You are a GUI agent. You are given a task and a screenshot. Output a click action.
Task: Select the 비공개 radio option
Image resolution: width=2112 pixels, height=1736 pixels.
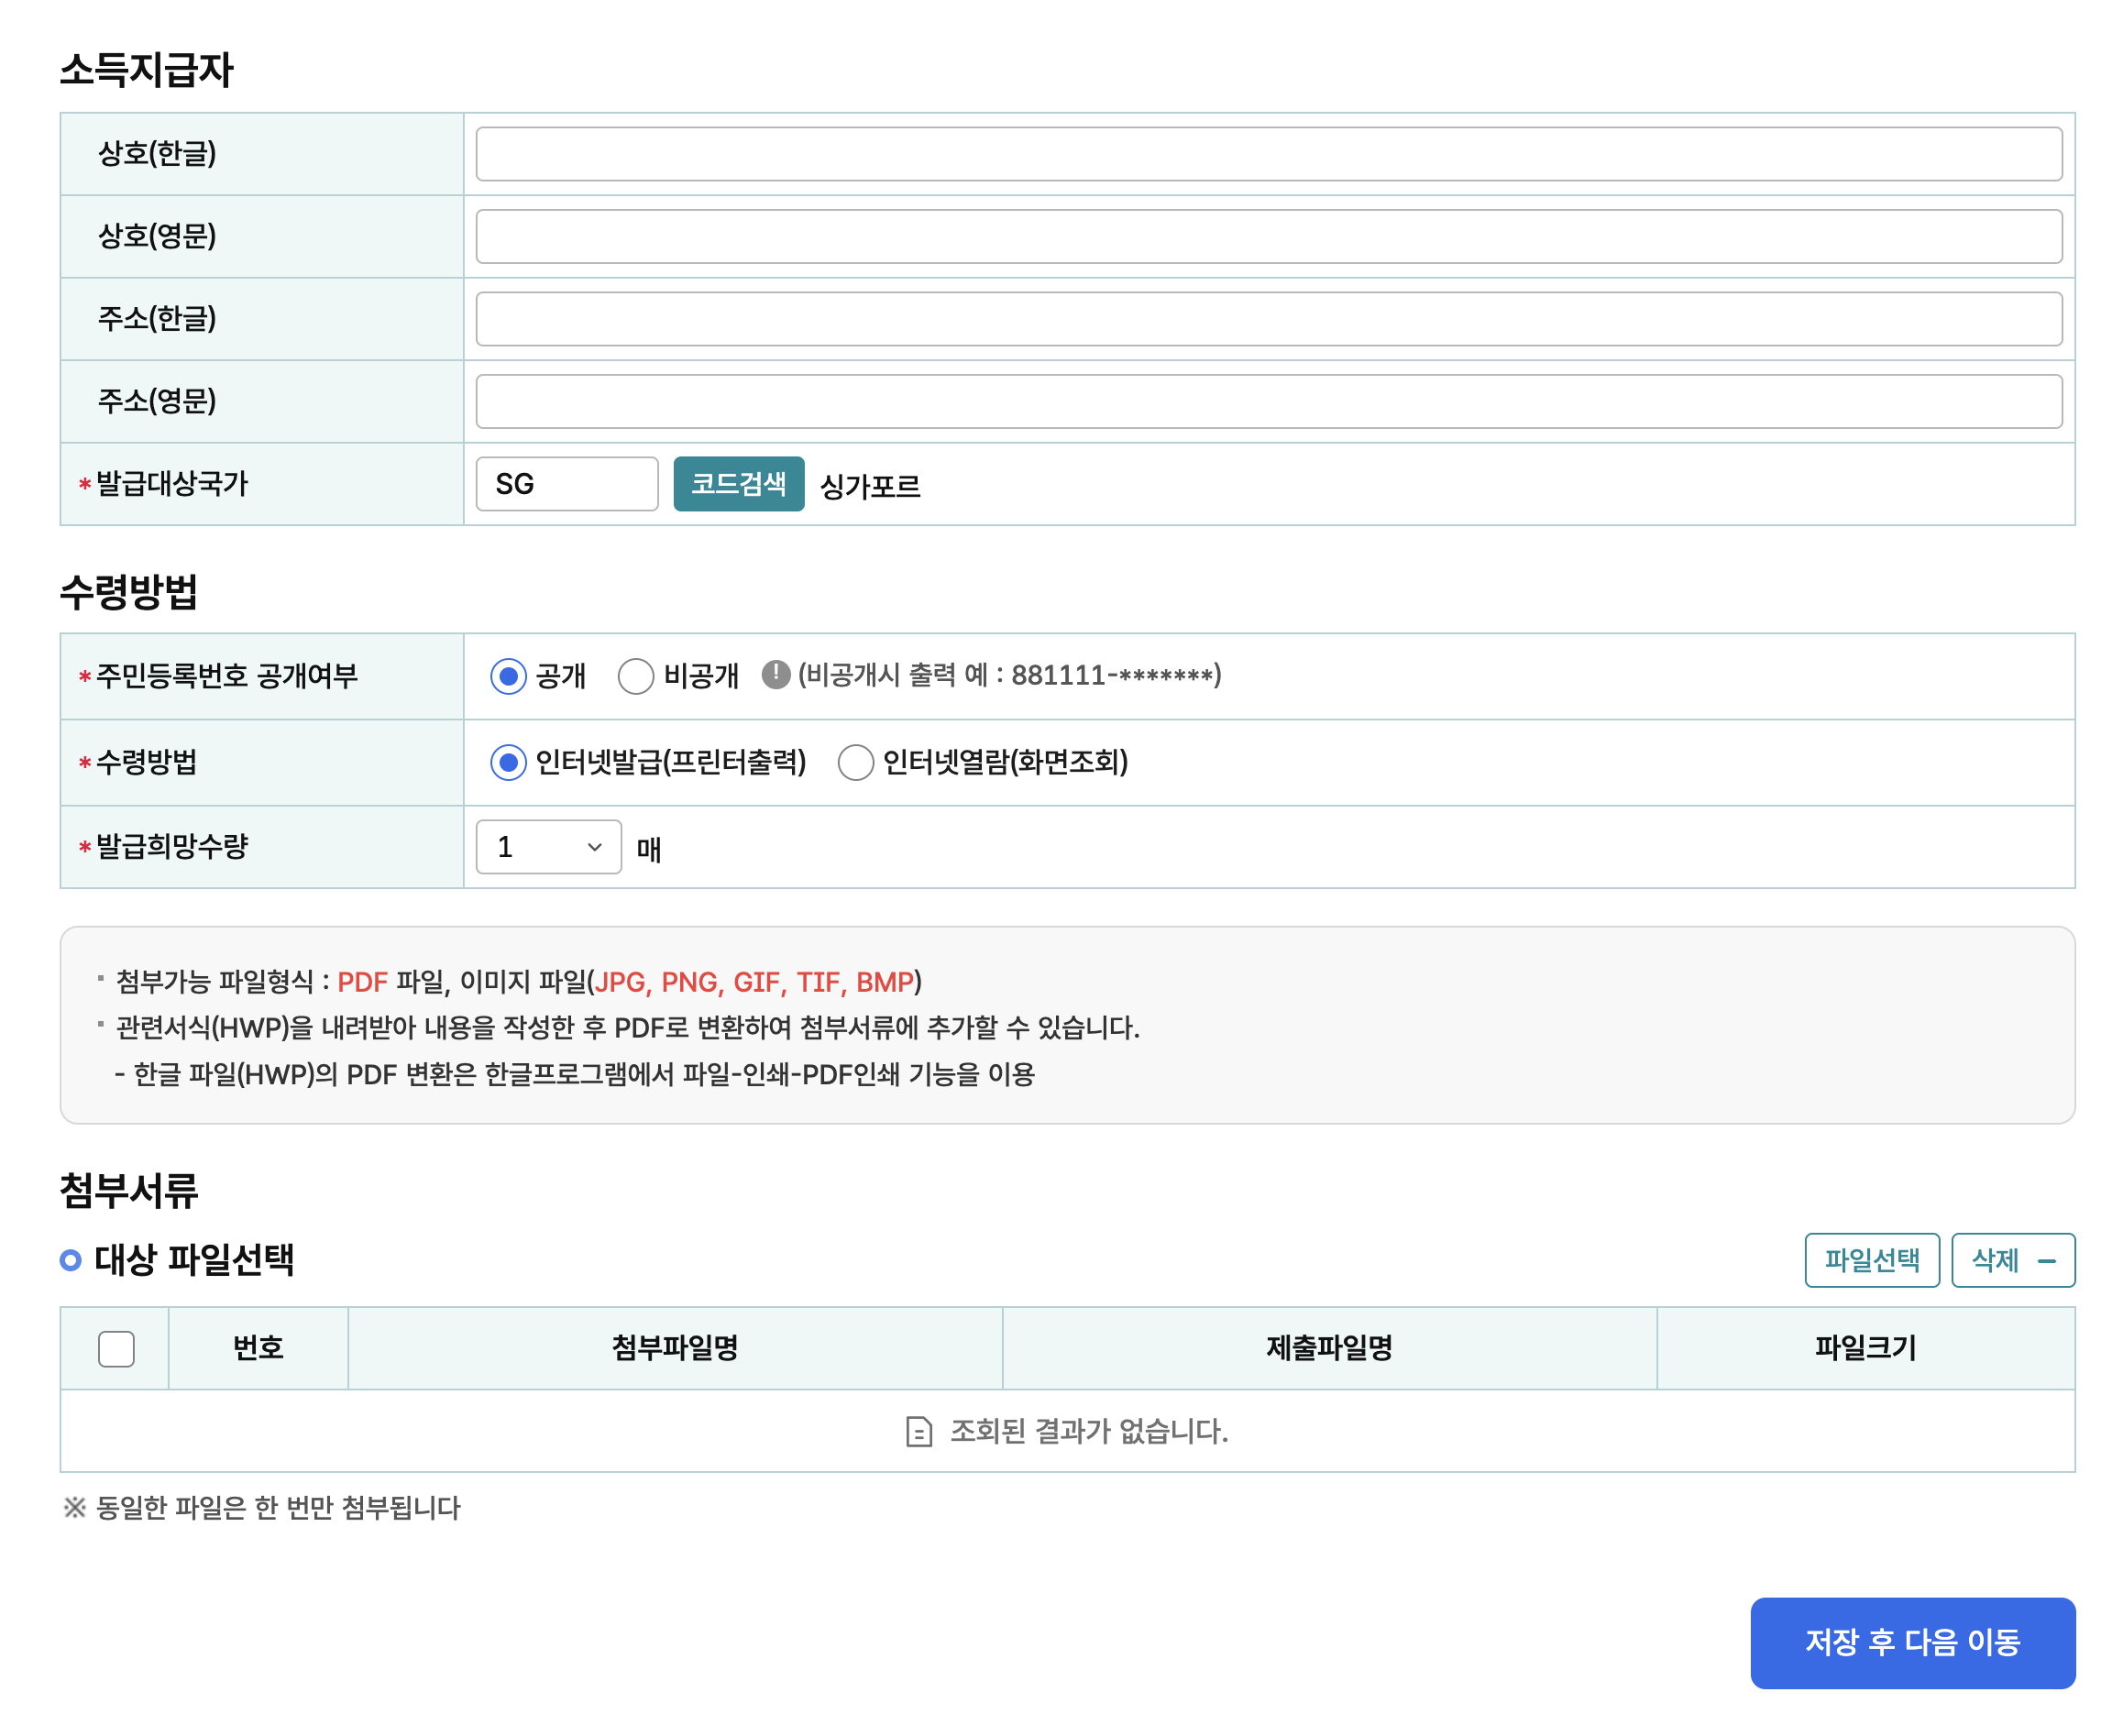(635, 676)
